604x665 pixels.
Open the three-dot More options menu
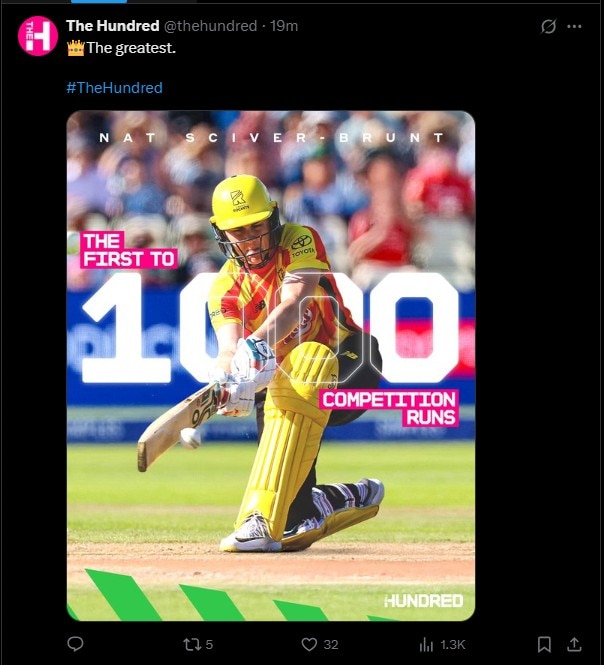tap(574, 26)
